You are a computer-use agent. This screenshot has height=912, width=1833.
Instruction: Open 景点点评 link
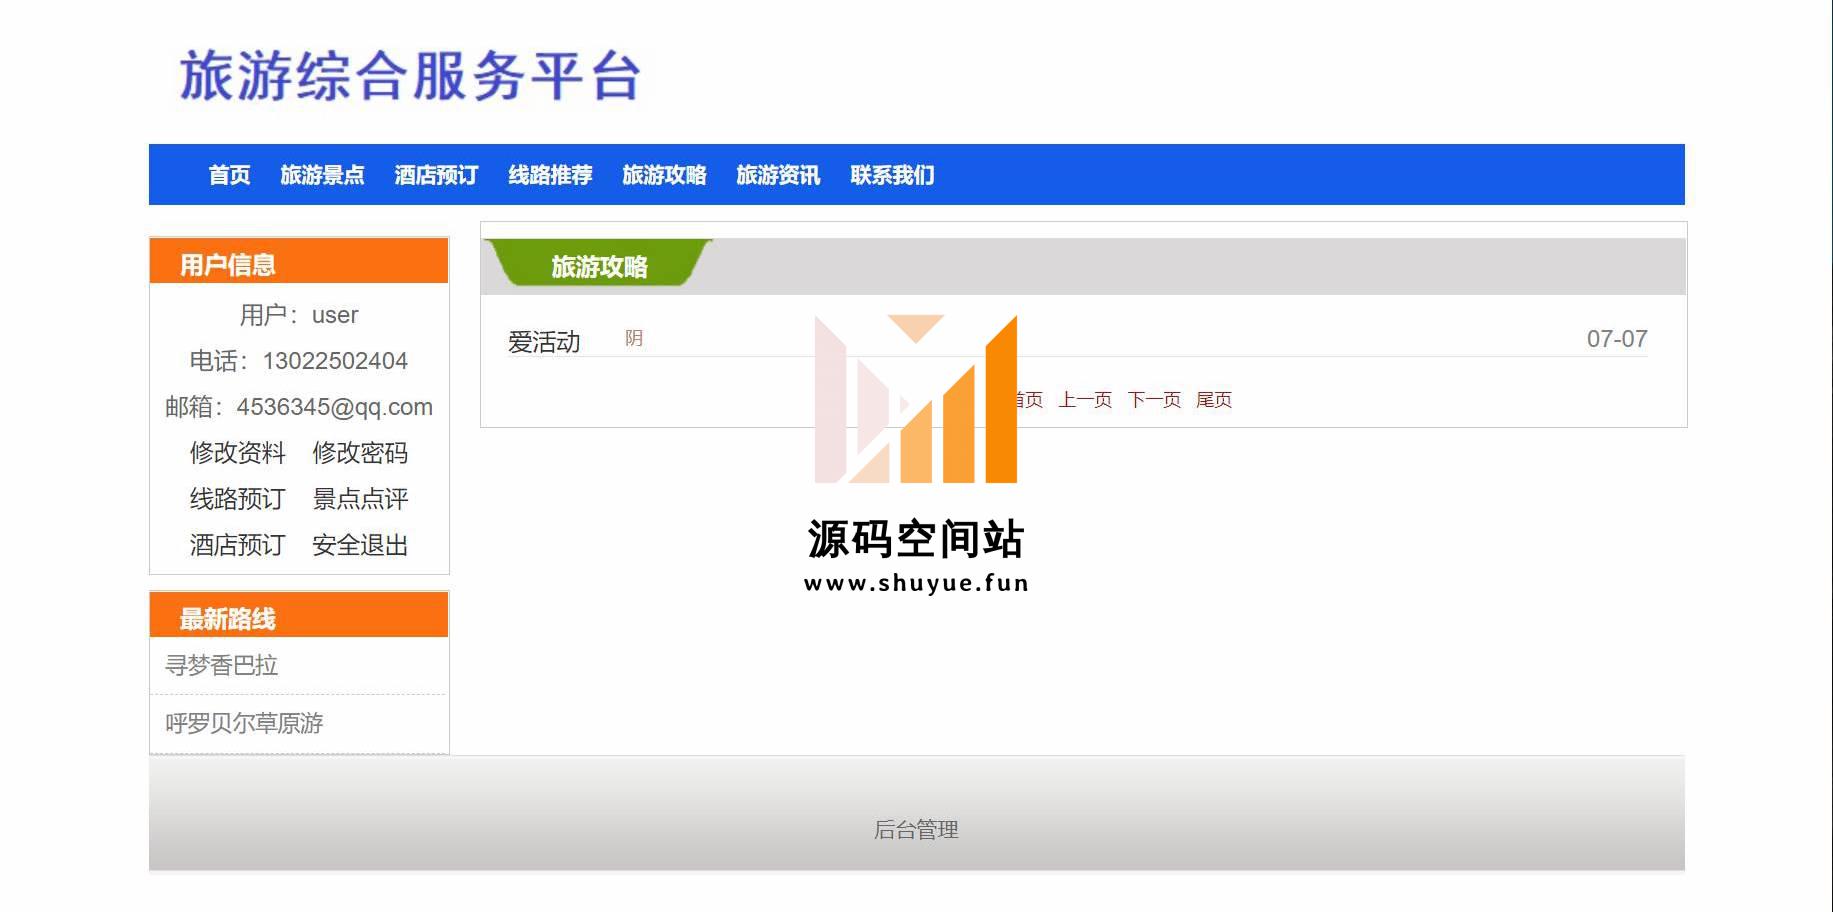pyautogui.click(x=360, y=499)
